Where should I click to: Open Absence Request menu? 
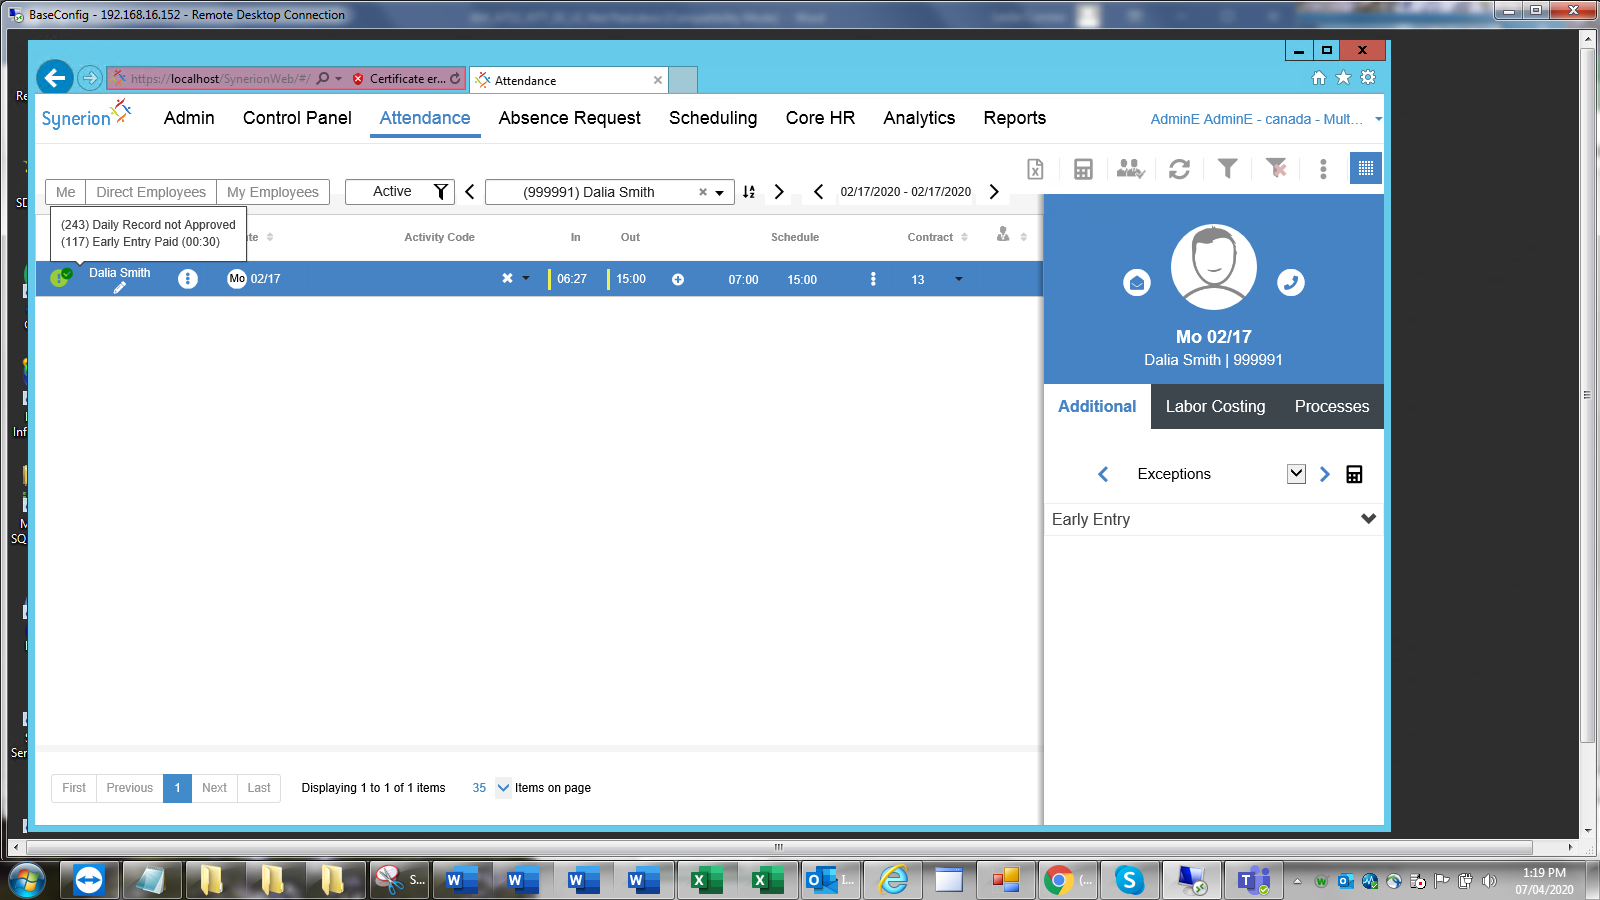pos(570,118)
